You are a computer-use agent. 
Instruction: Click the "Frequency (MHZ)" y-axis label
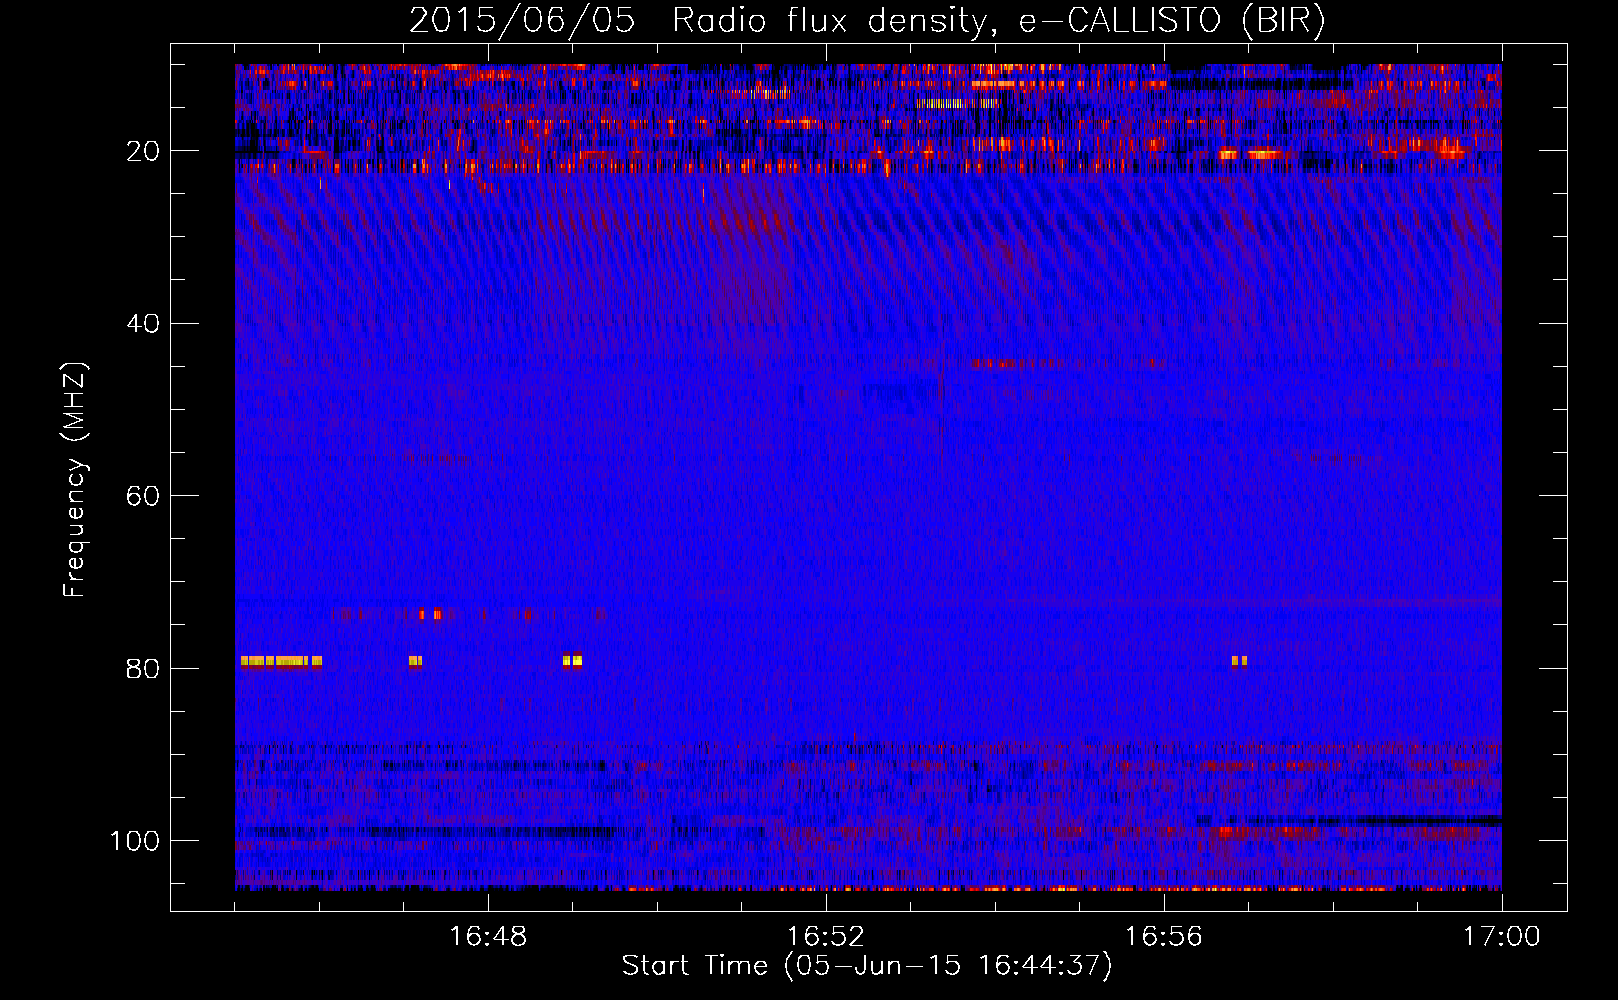coord(75,480)
